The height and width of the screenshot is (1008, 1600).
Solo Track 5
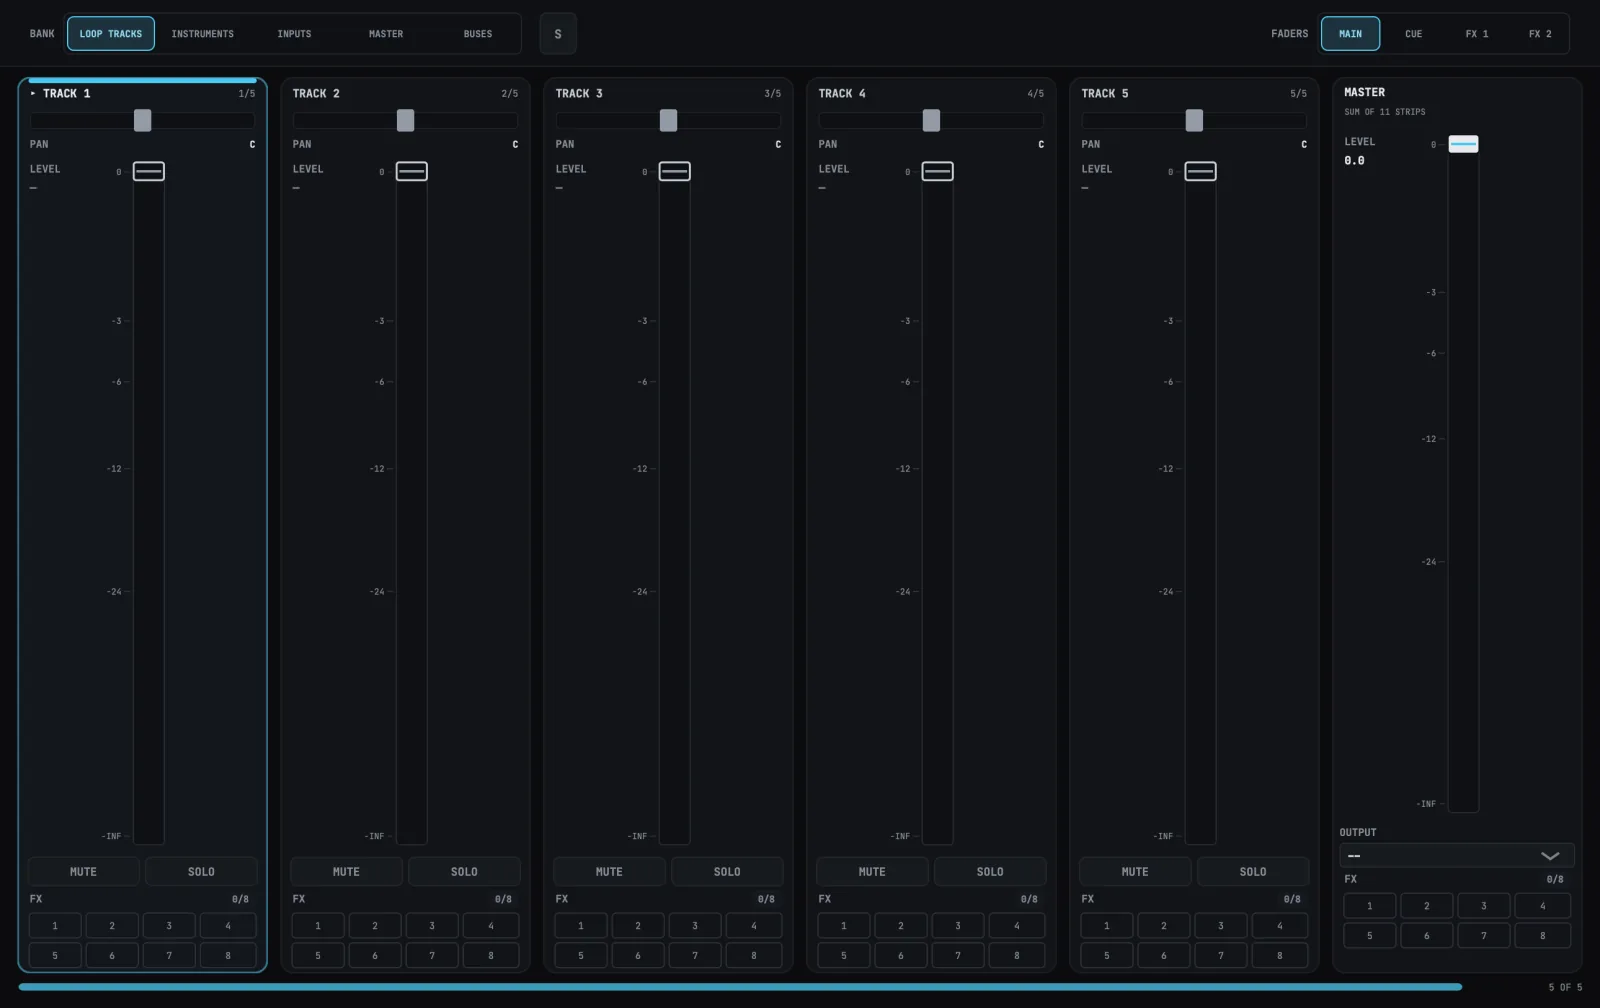(x=1253, y=872)
